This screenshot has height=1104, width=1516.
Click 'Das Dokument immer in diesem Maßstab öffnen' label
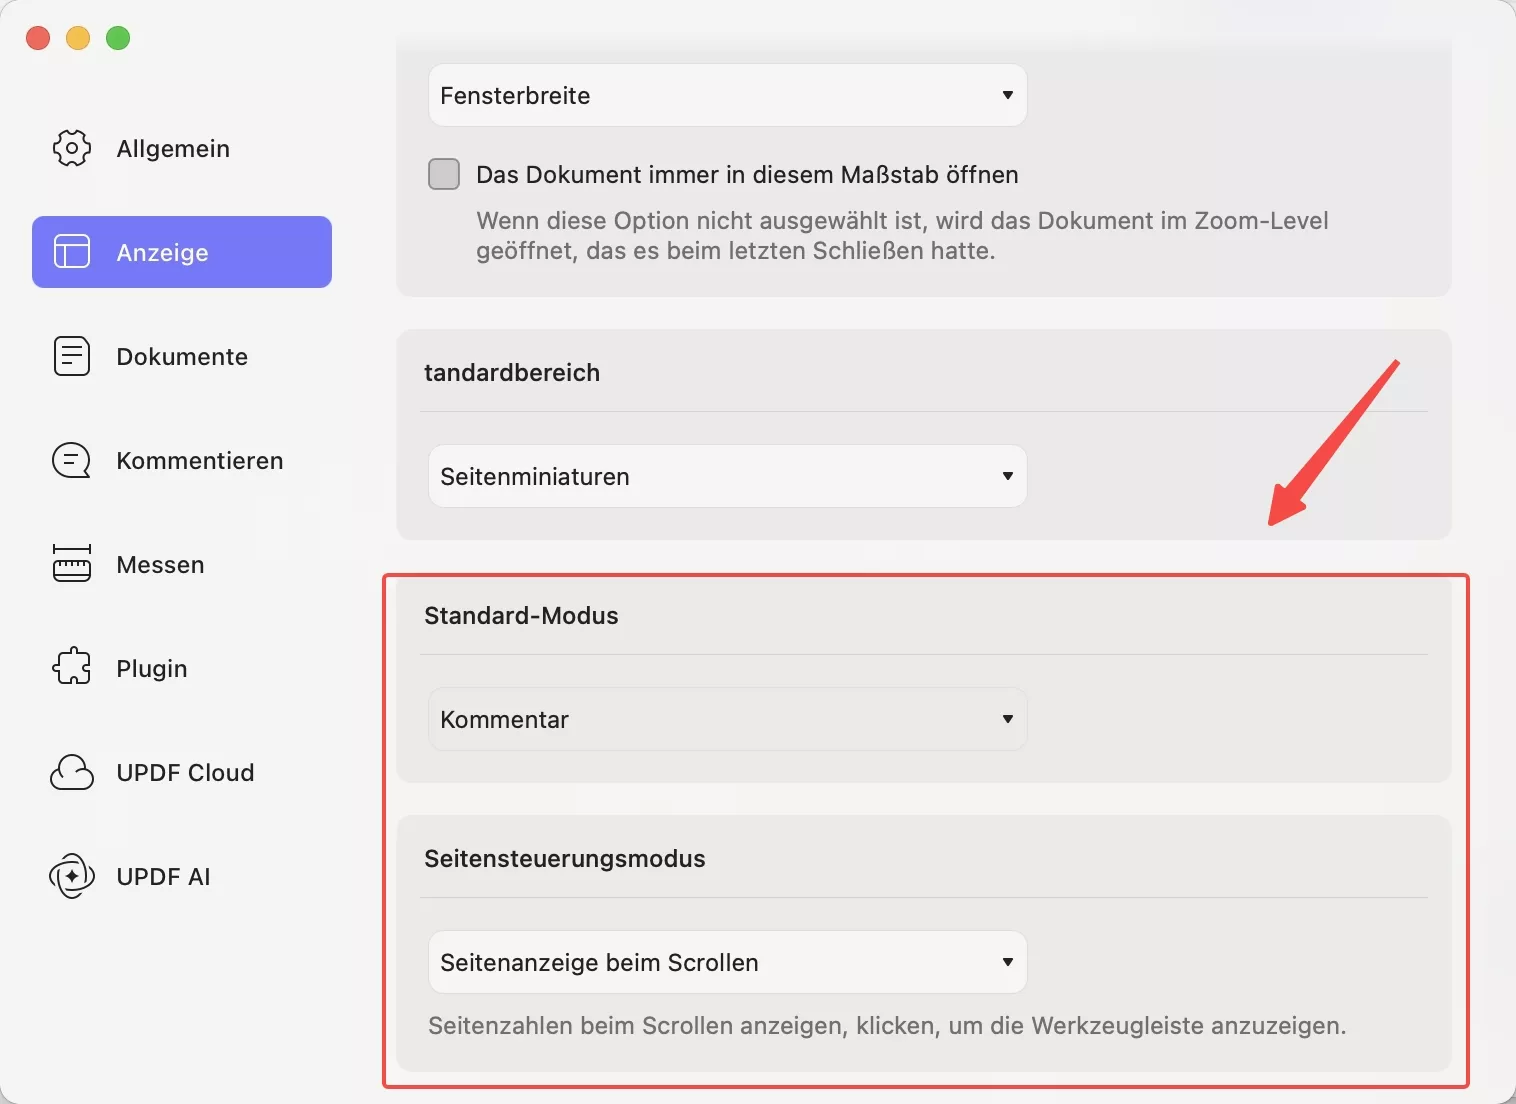(x=747, y=174)
